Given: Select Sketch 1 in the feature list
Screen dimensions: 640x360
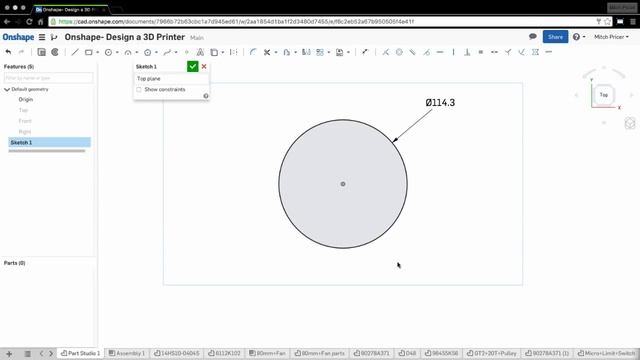Looking at the screenshot, I should pos(49,142).
